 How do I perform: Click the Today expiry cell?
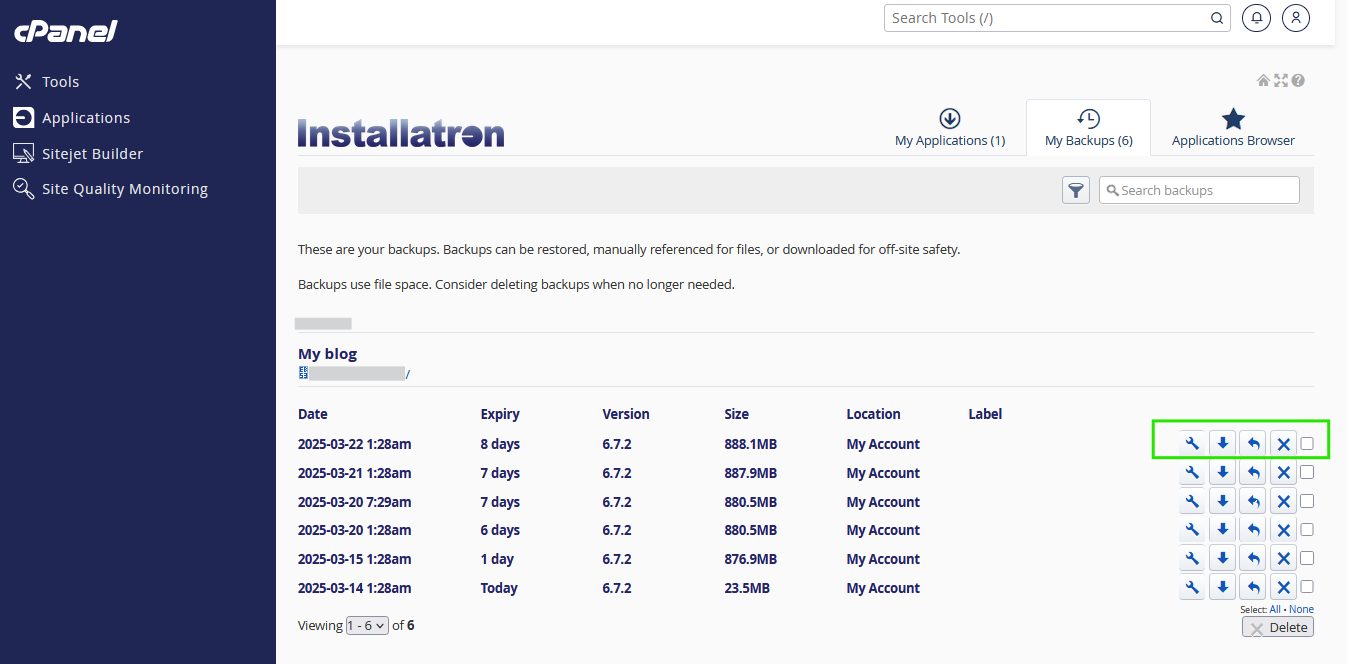click(499, 588)
